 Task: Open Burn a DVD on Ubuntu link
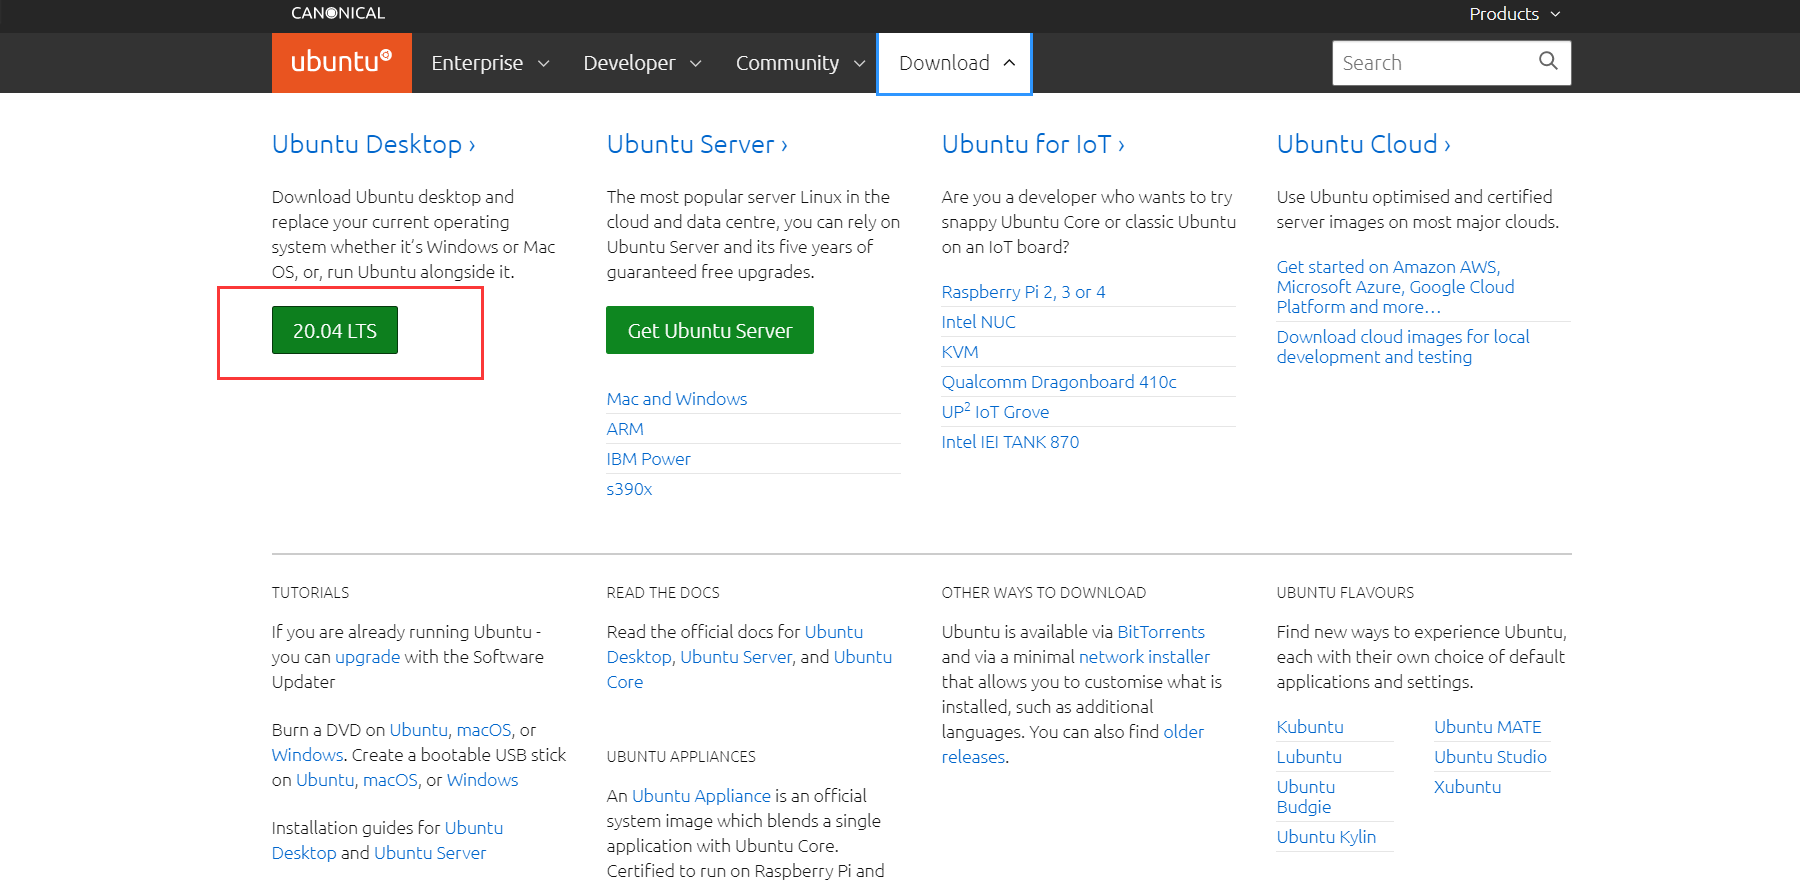[x=418, y=730]
